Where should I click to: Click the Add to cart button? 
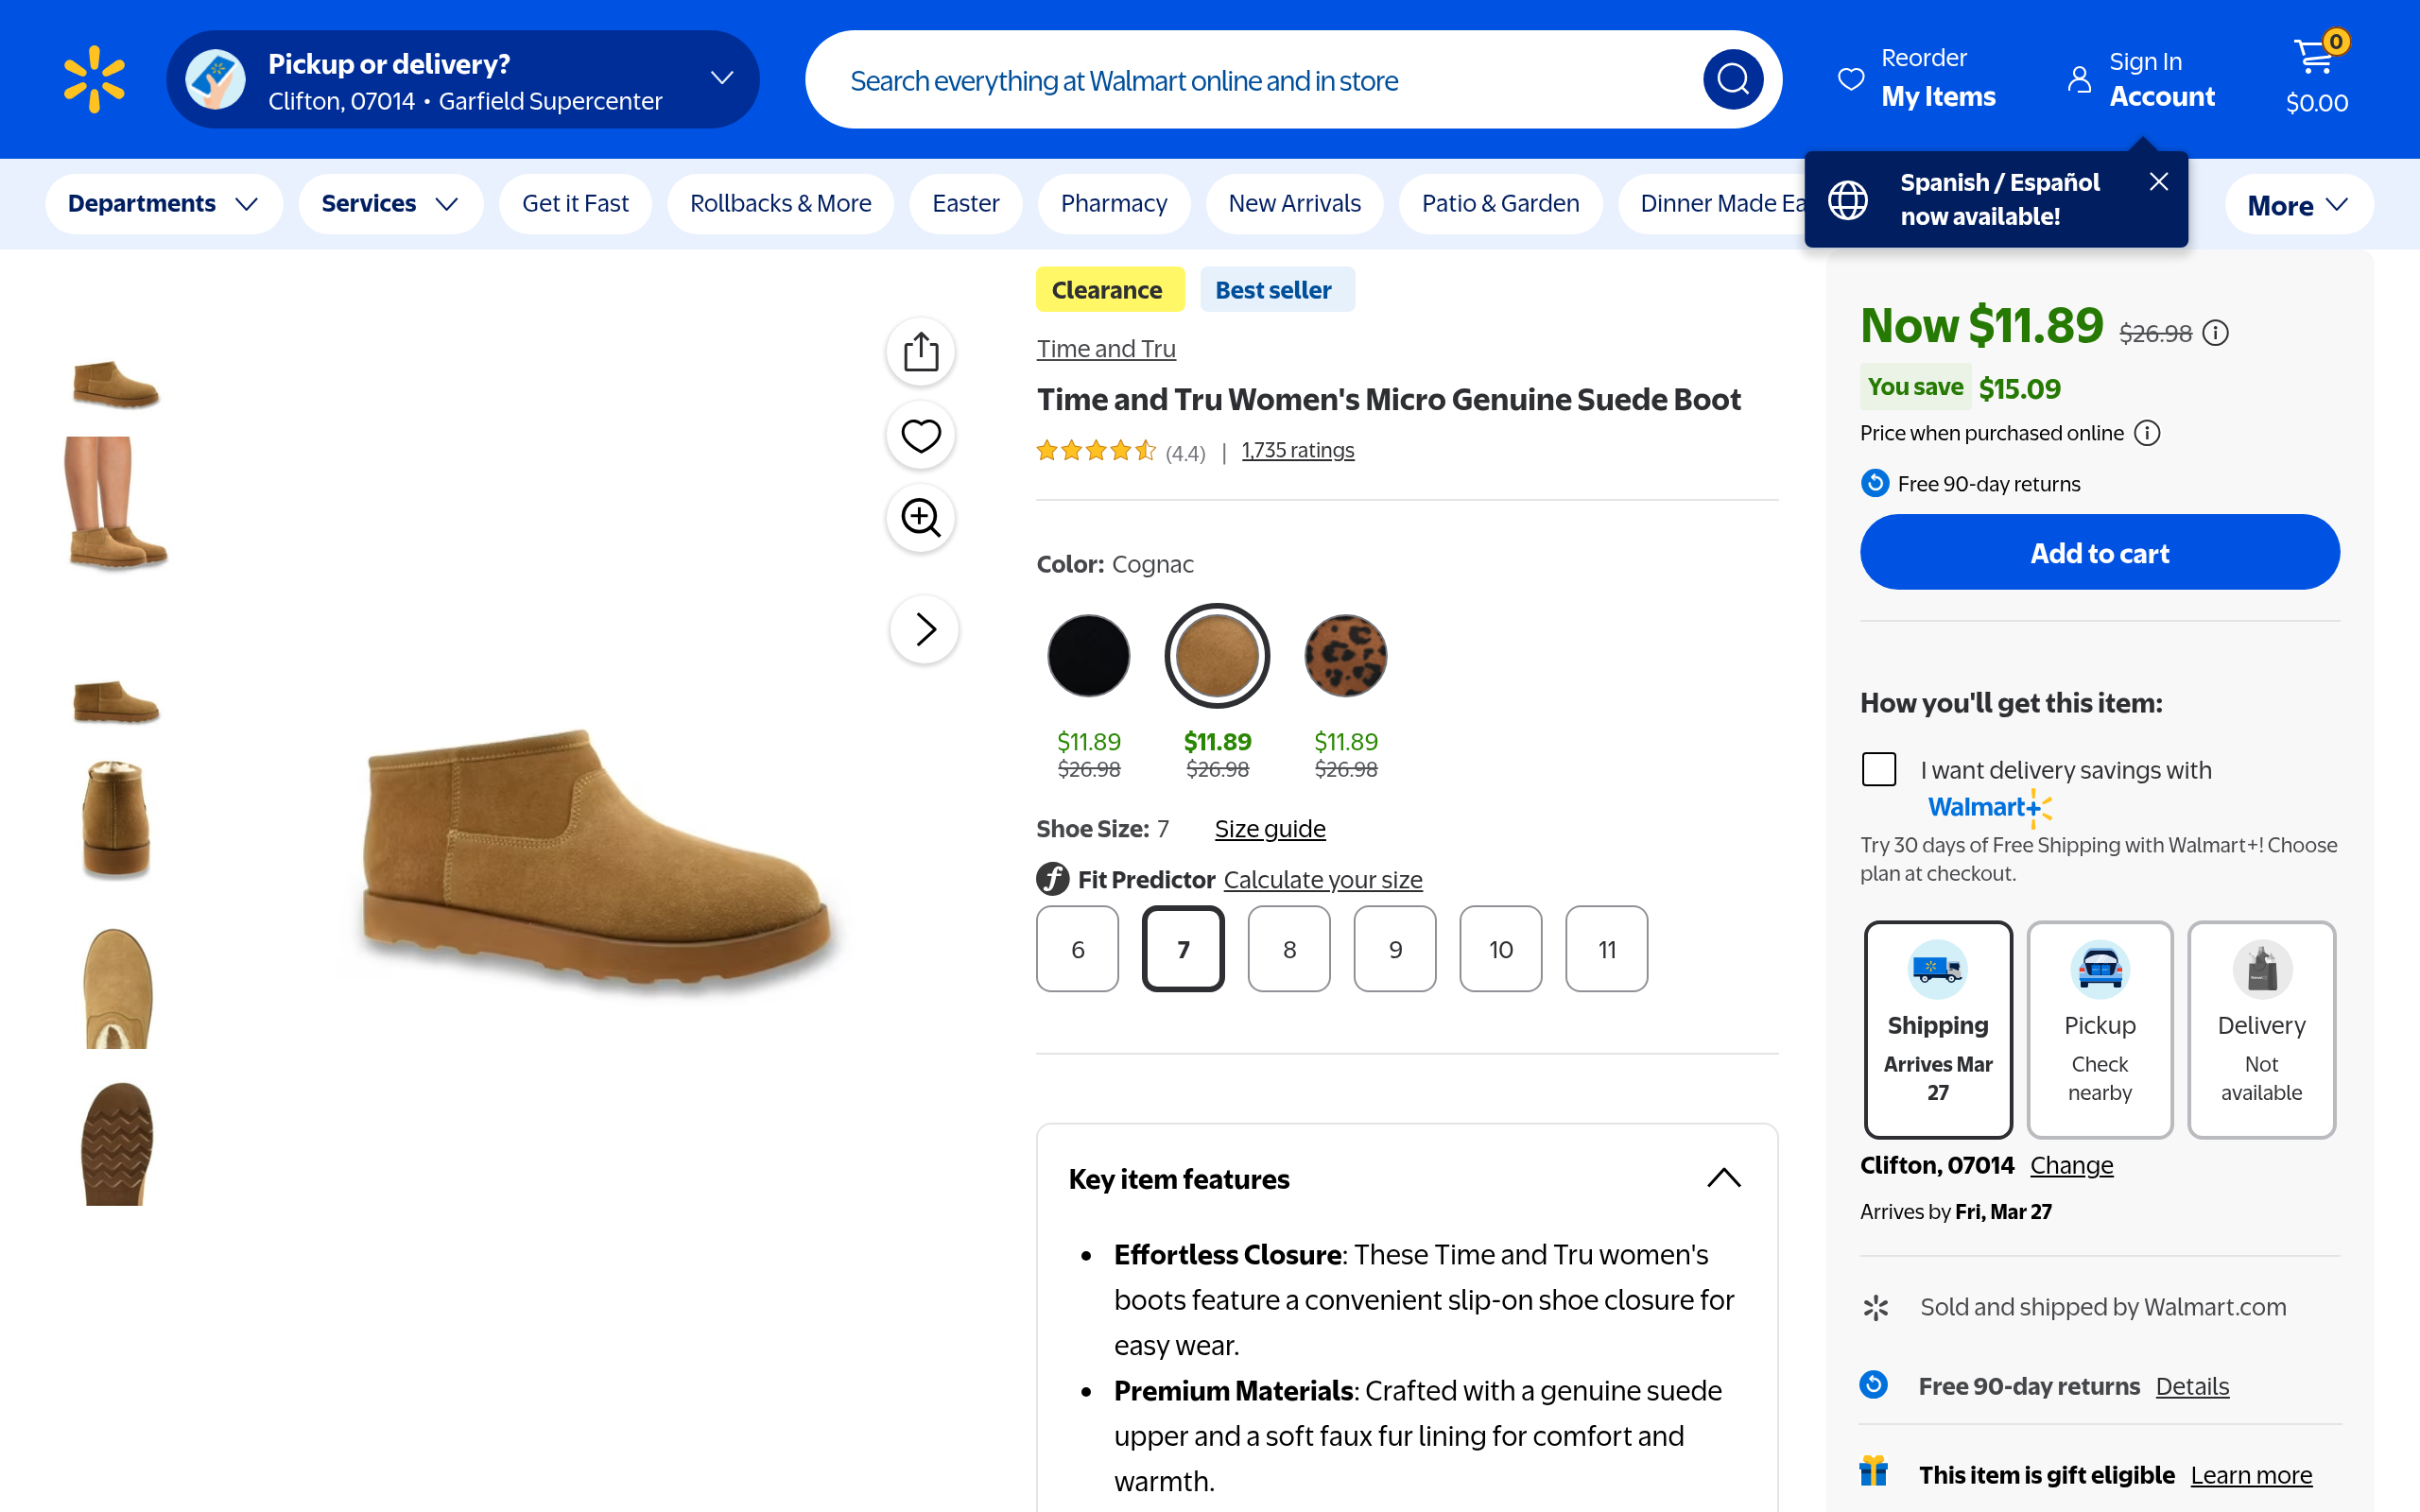(2099, 553)
